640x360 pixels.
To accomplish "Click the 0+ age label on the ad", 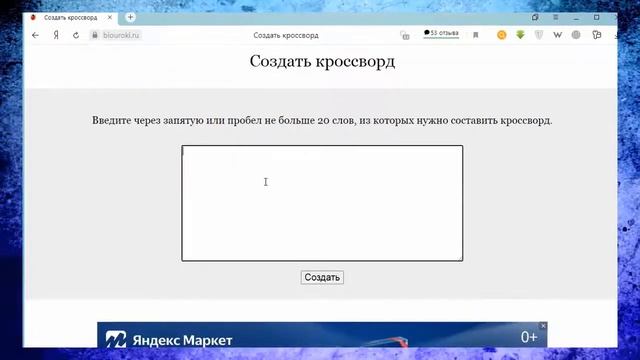I will pyautogui.click(x=529, y=337).
